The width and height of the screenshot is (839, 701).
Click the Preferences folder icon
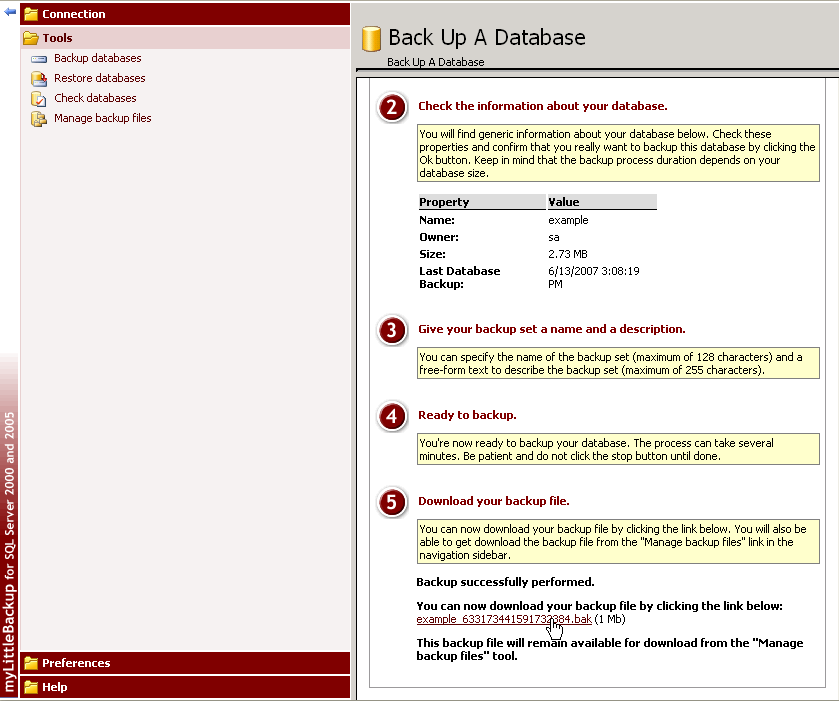31,663
